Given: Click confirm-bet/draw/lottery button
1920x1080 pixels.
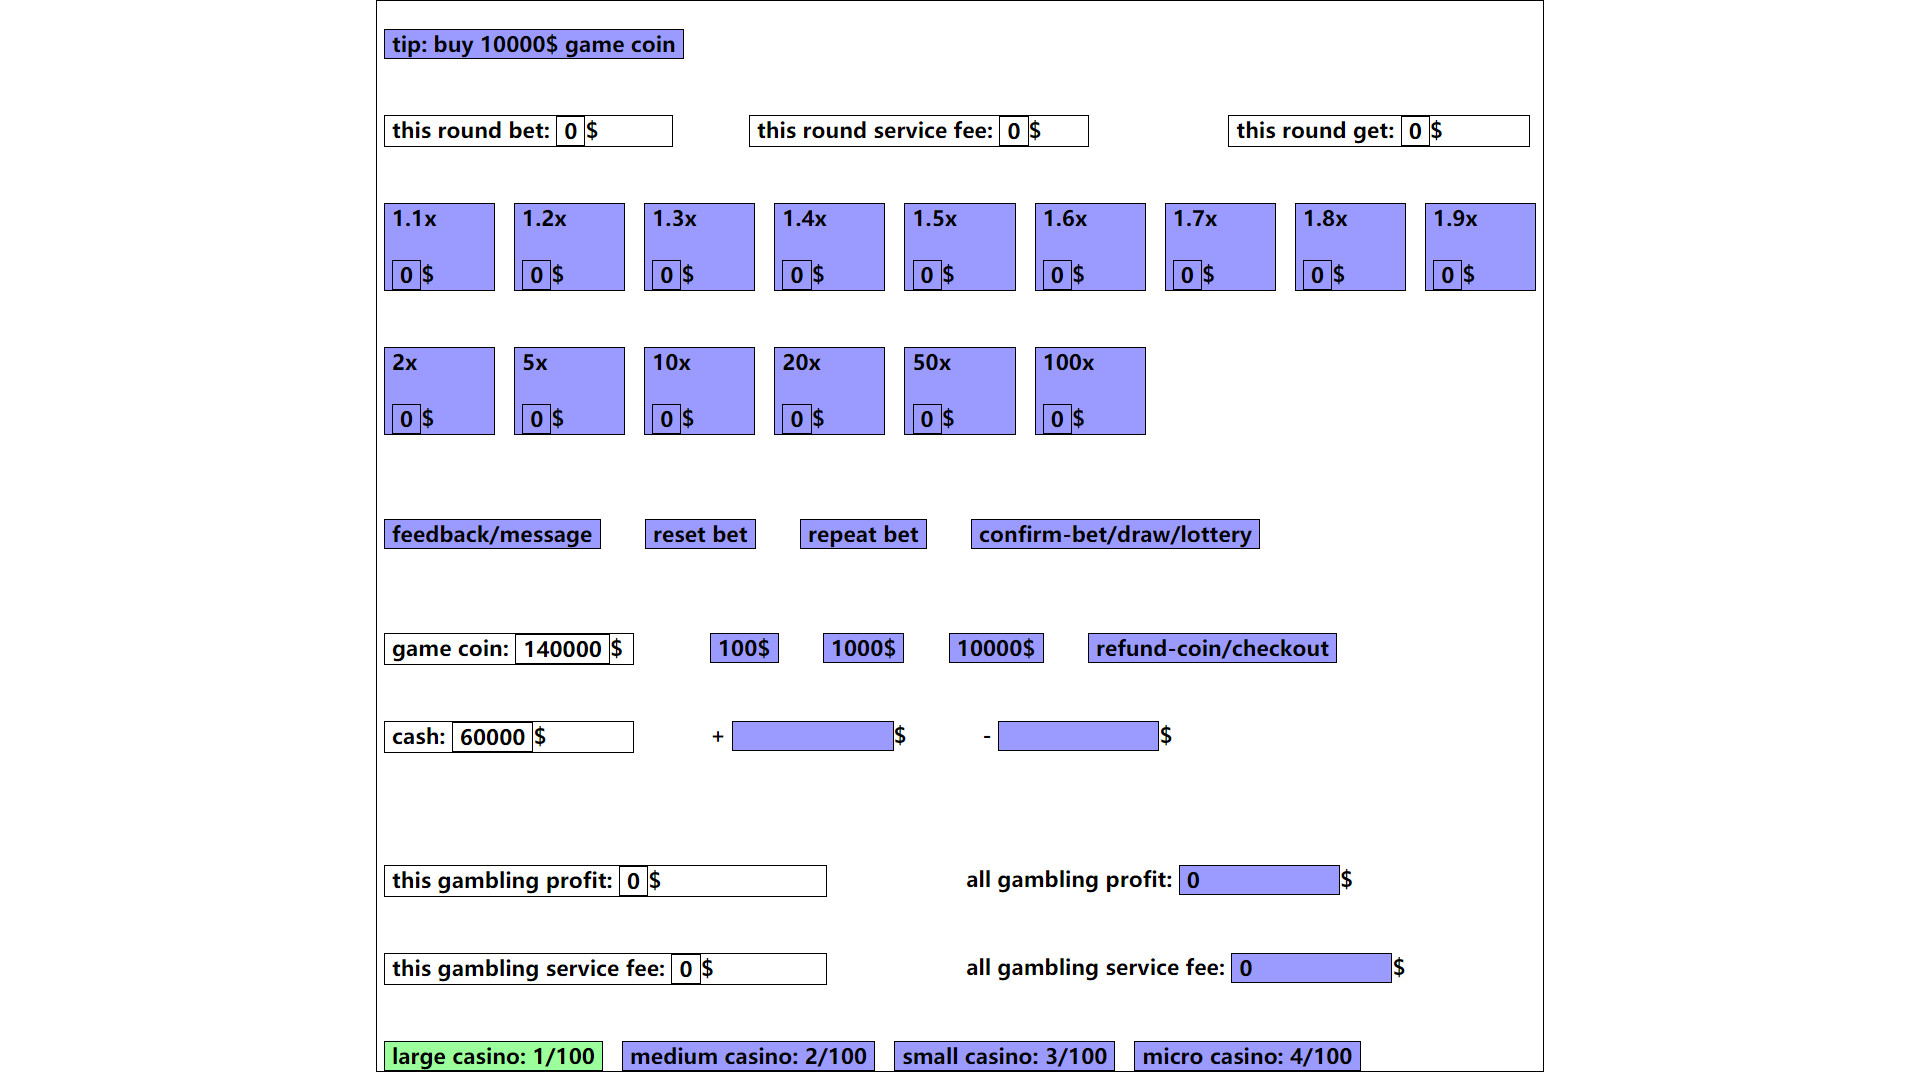Looking at the screenshot, I should (1116, 534).
